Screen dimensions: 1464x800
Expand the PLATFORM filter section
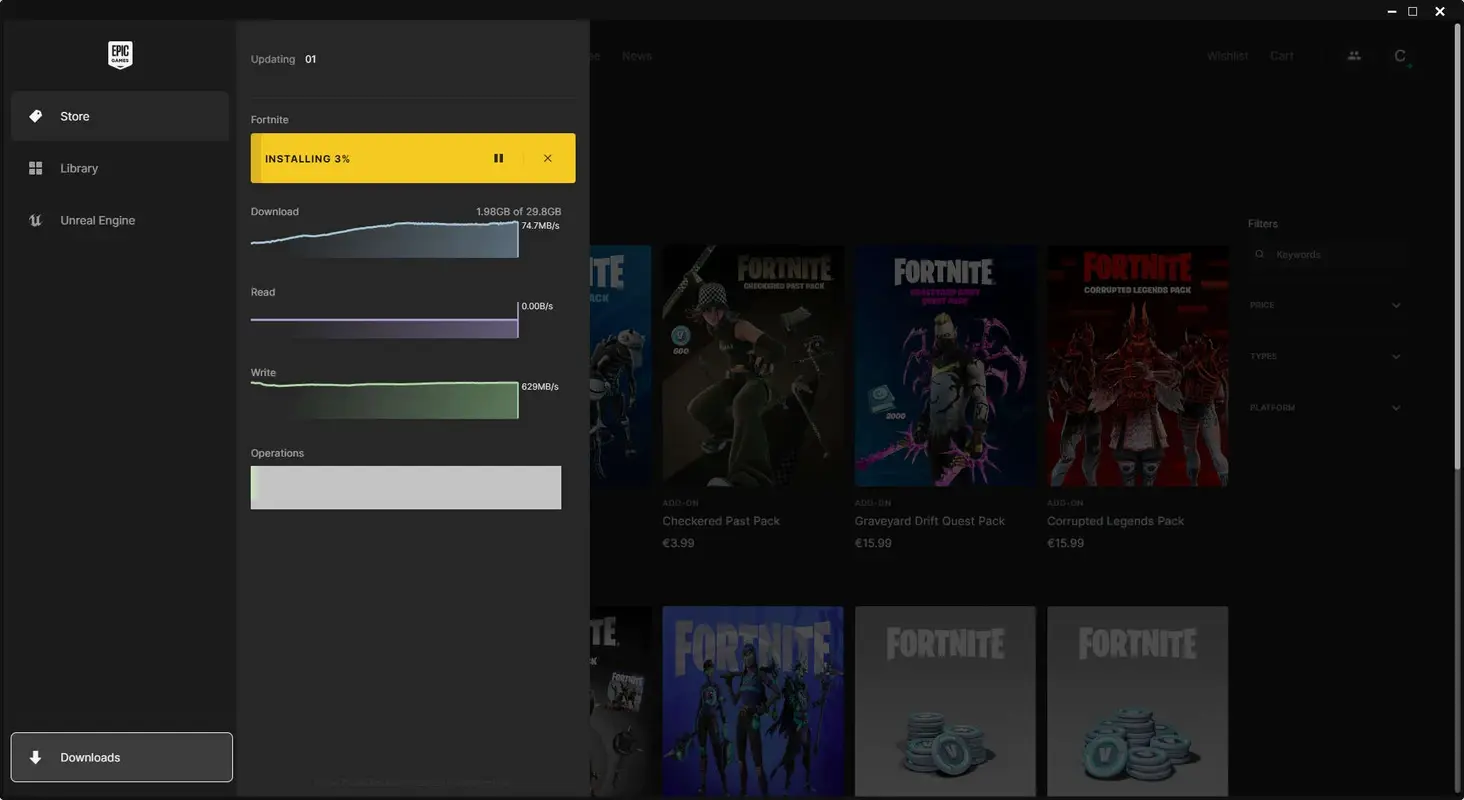pyautogui.click(x=1395, y=407)
